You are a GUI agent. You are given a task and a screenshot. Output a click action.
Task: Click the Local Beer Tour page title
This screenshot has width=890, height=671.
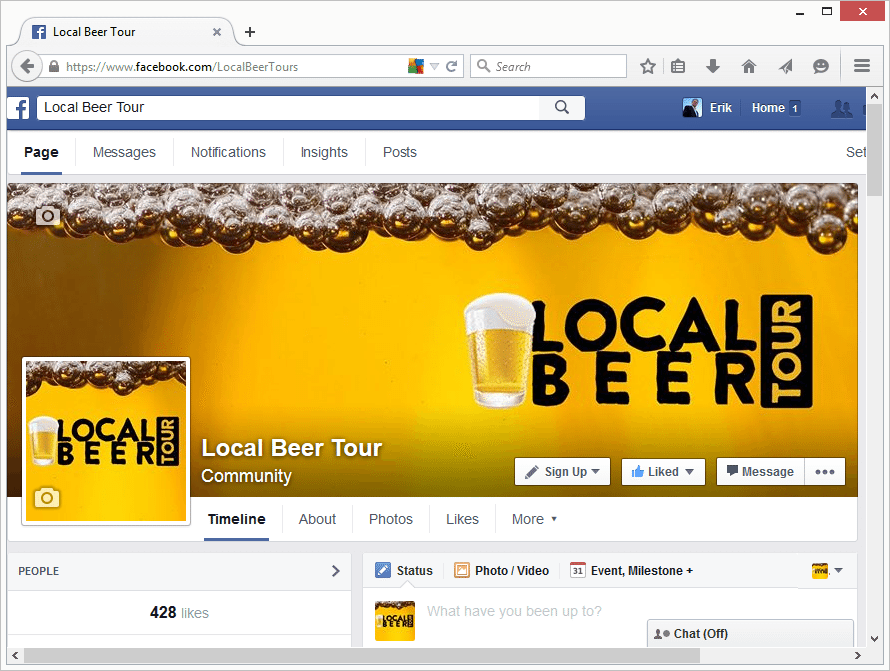point(292,448)
